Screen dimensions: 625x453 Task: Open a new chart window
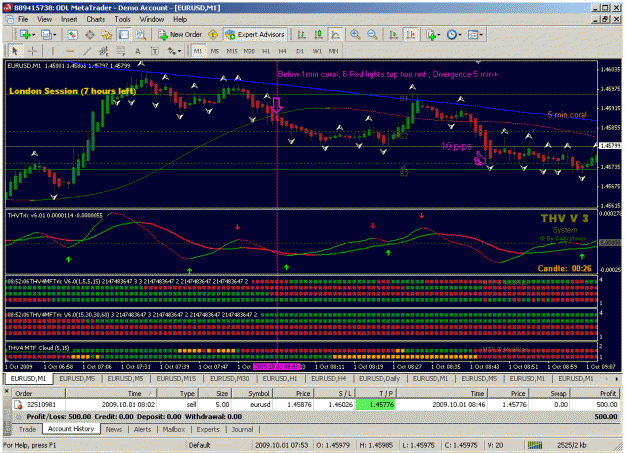pos(25,35)
